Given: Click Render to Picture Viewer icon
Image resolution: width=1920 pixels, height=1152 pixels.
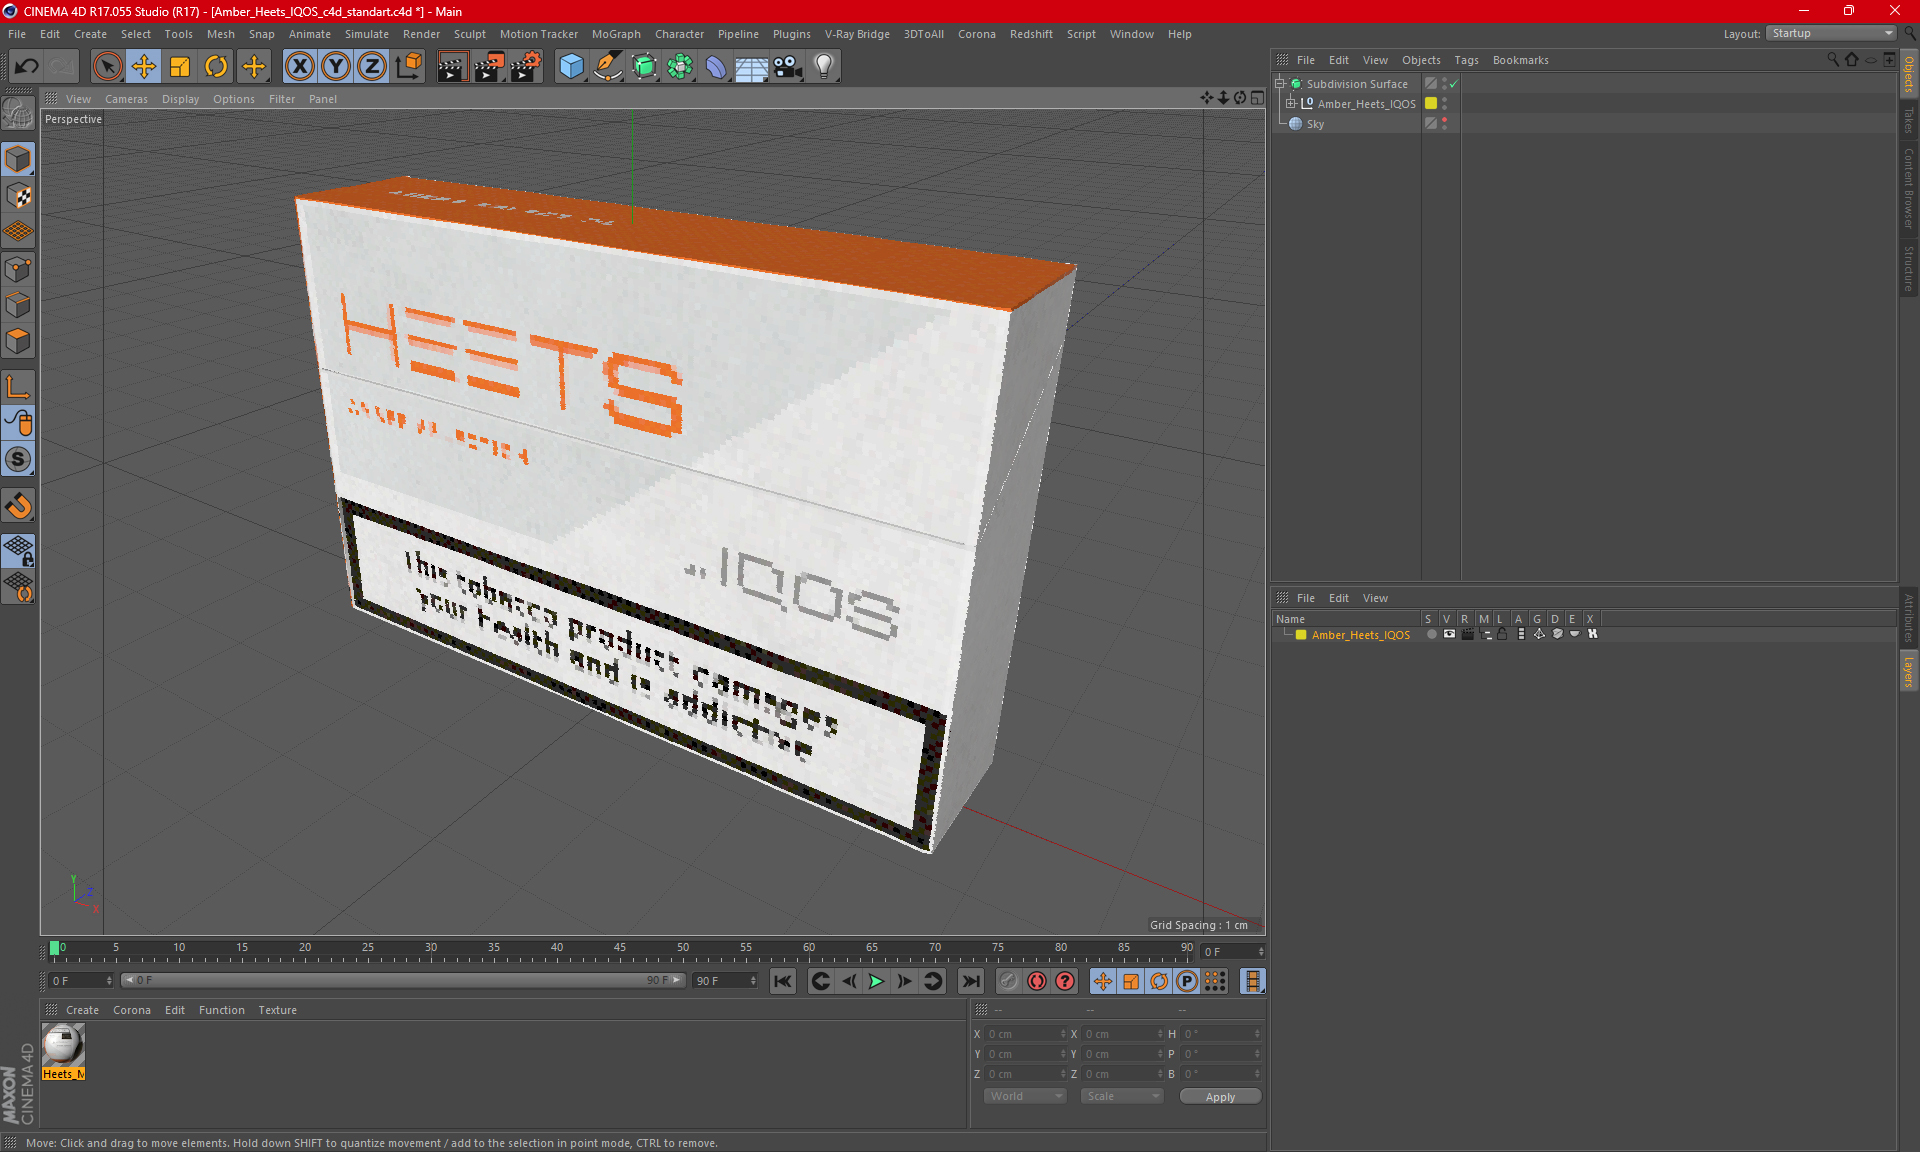Looking at the screenshot, I should coord(489,67).
